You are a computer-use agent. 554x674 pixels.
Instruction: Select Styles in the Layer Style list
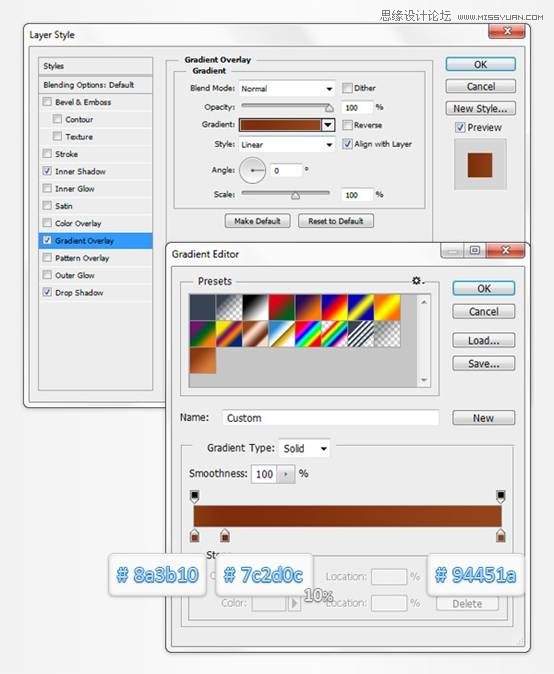[x=95, y=66]
